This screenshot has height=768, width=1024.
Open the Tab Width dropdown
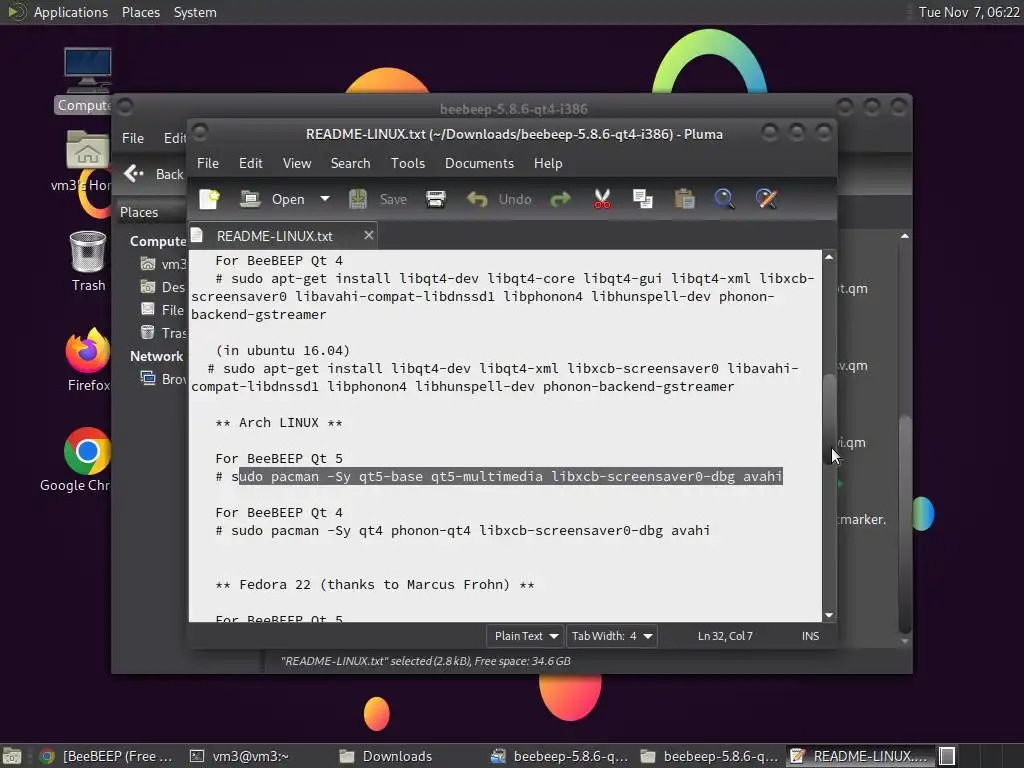pos(611,636)
